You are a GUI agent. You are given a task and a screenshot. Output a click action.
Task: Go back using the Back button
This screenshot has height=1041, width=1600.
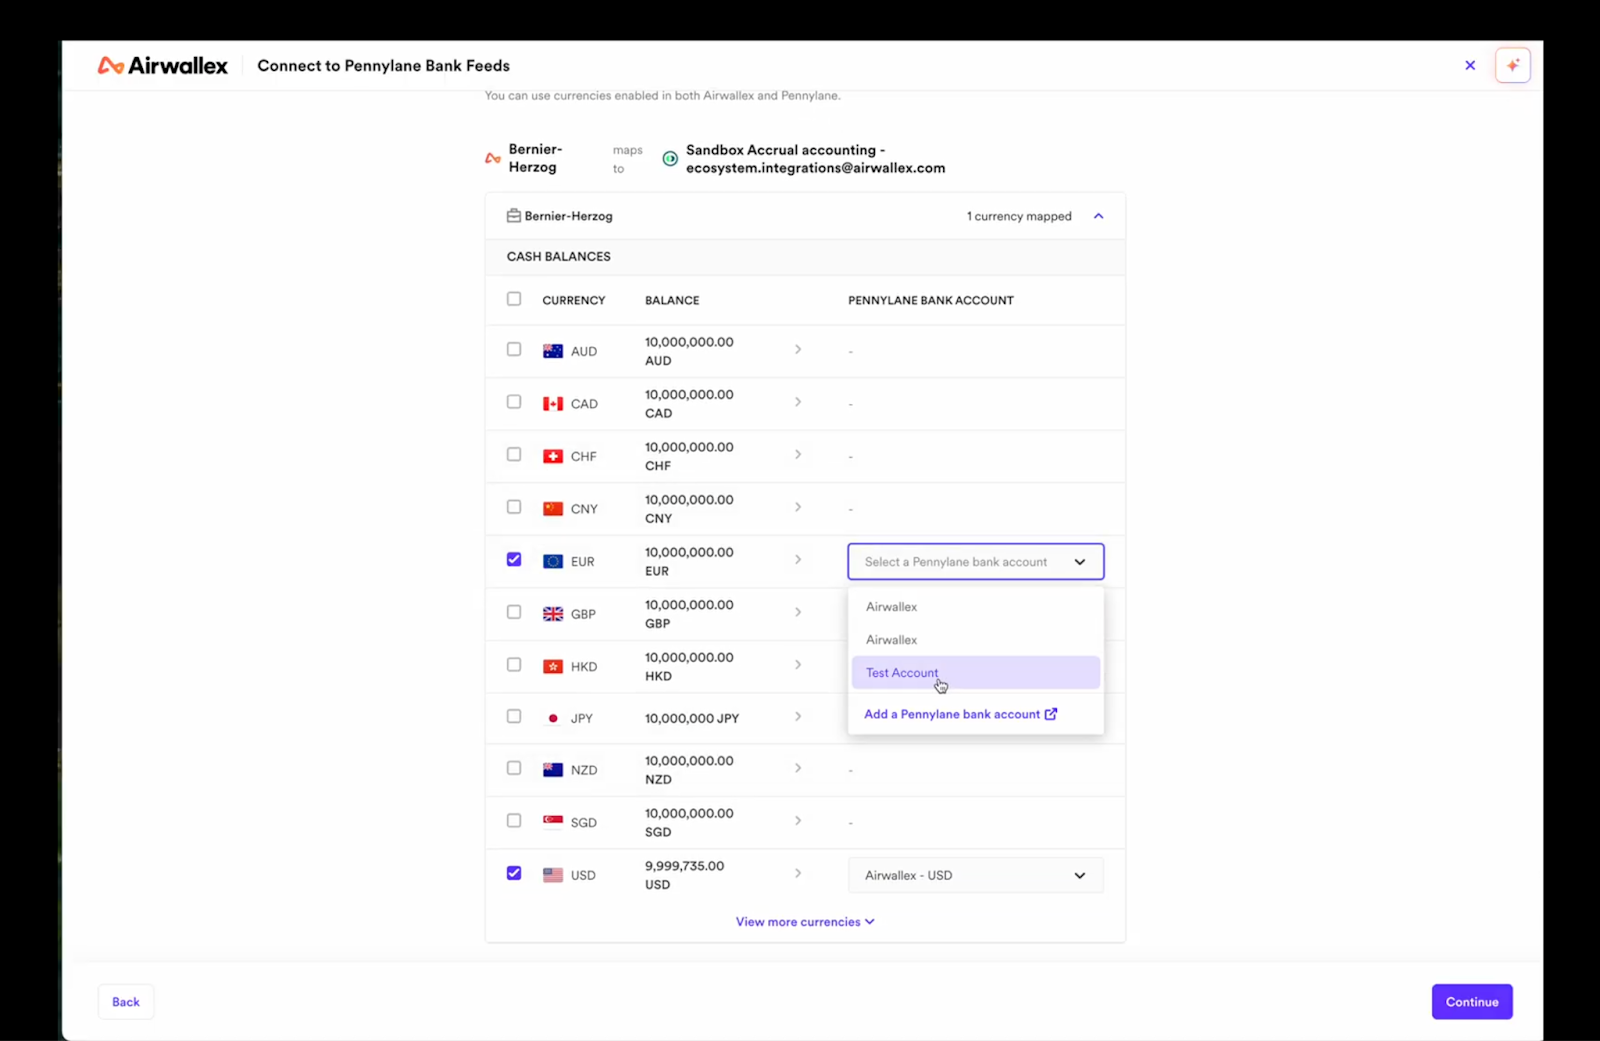[x=126, y=1002]
